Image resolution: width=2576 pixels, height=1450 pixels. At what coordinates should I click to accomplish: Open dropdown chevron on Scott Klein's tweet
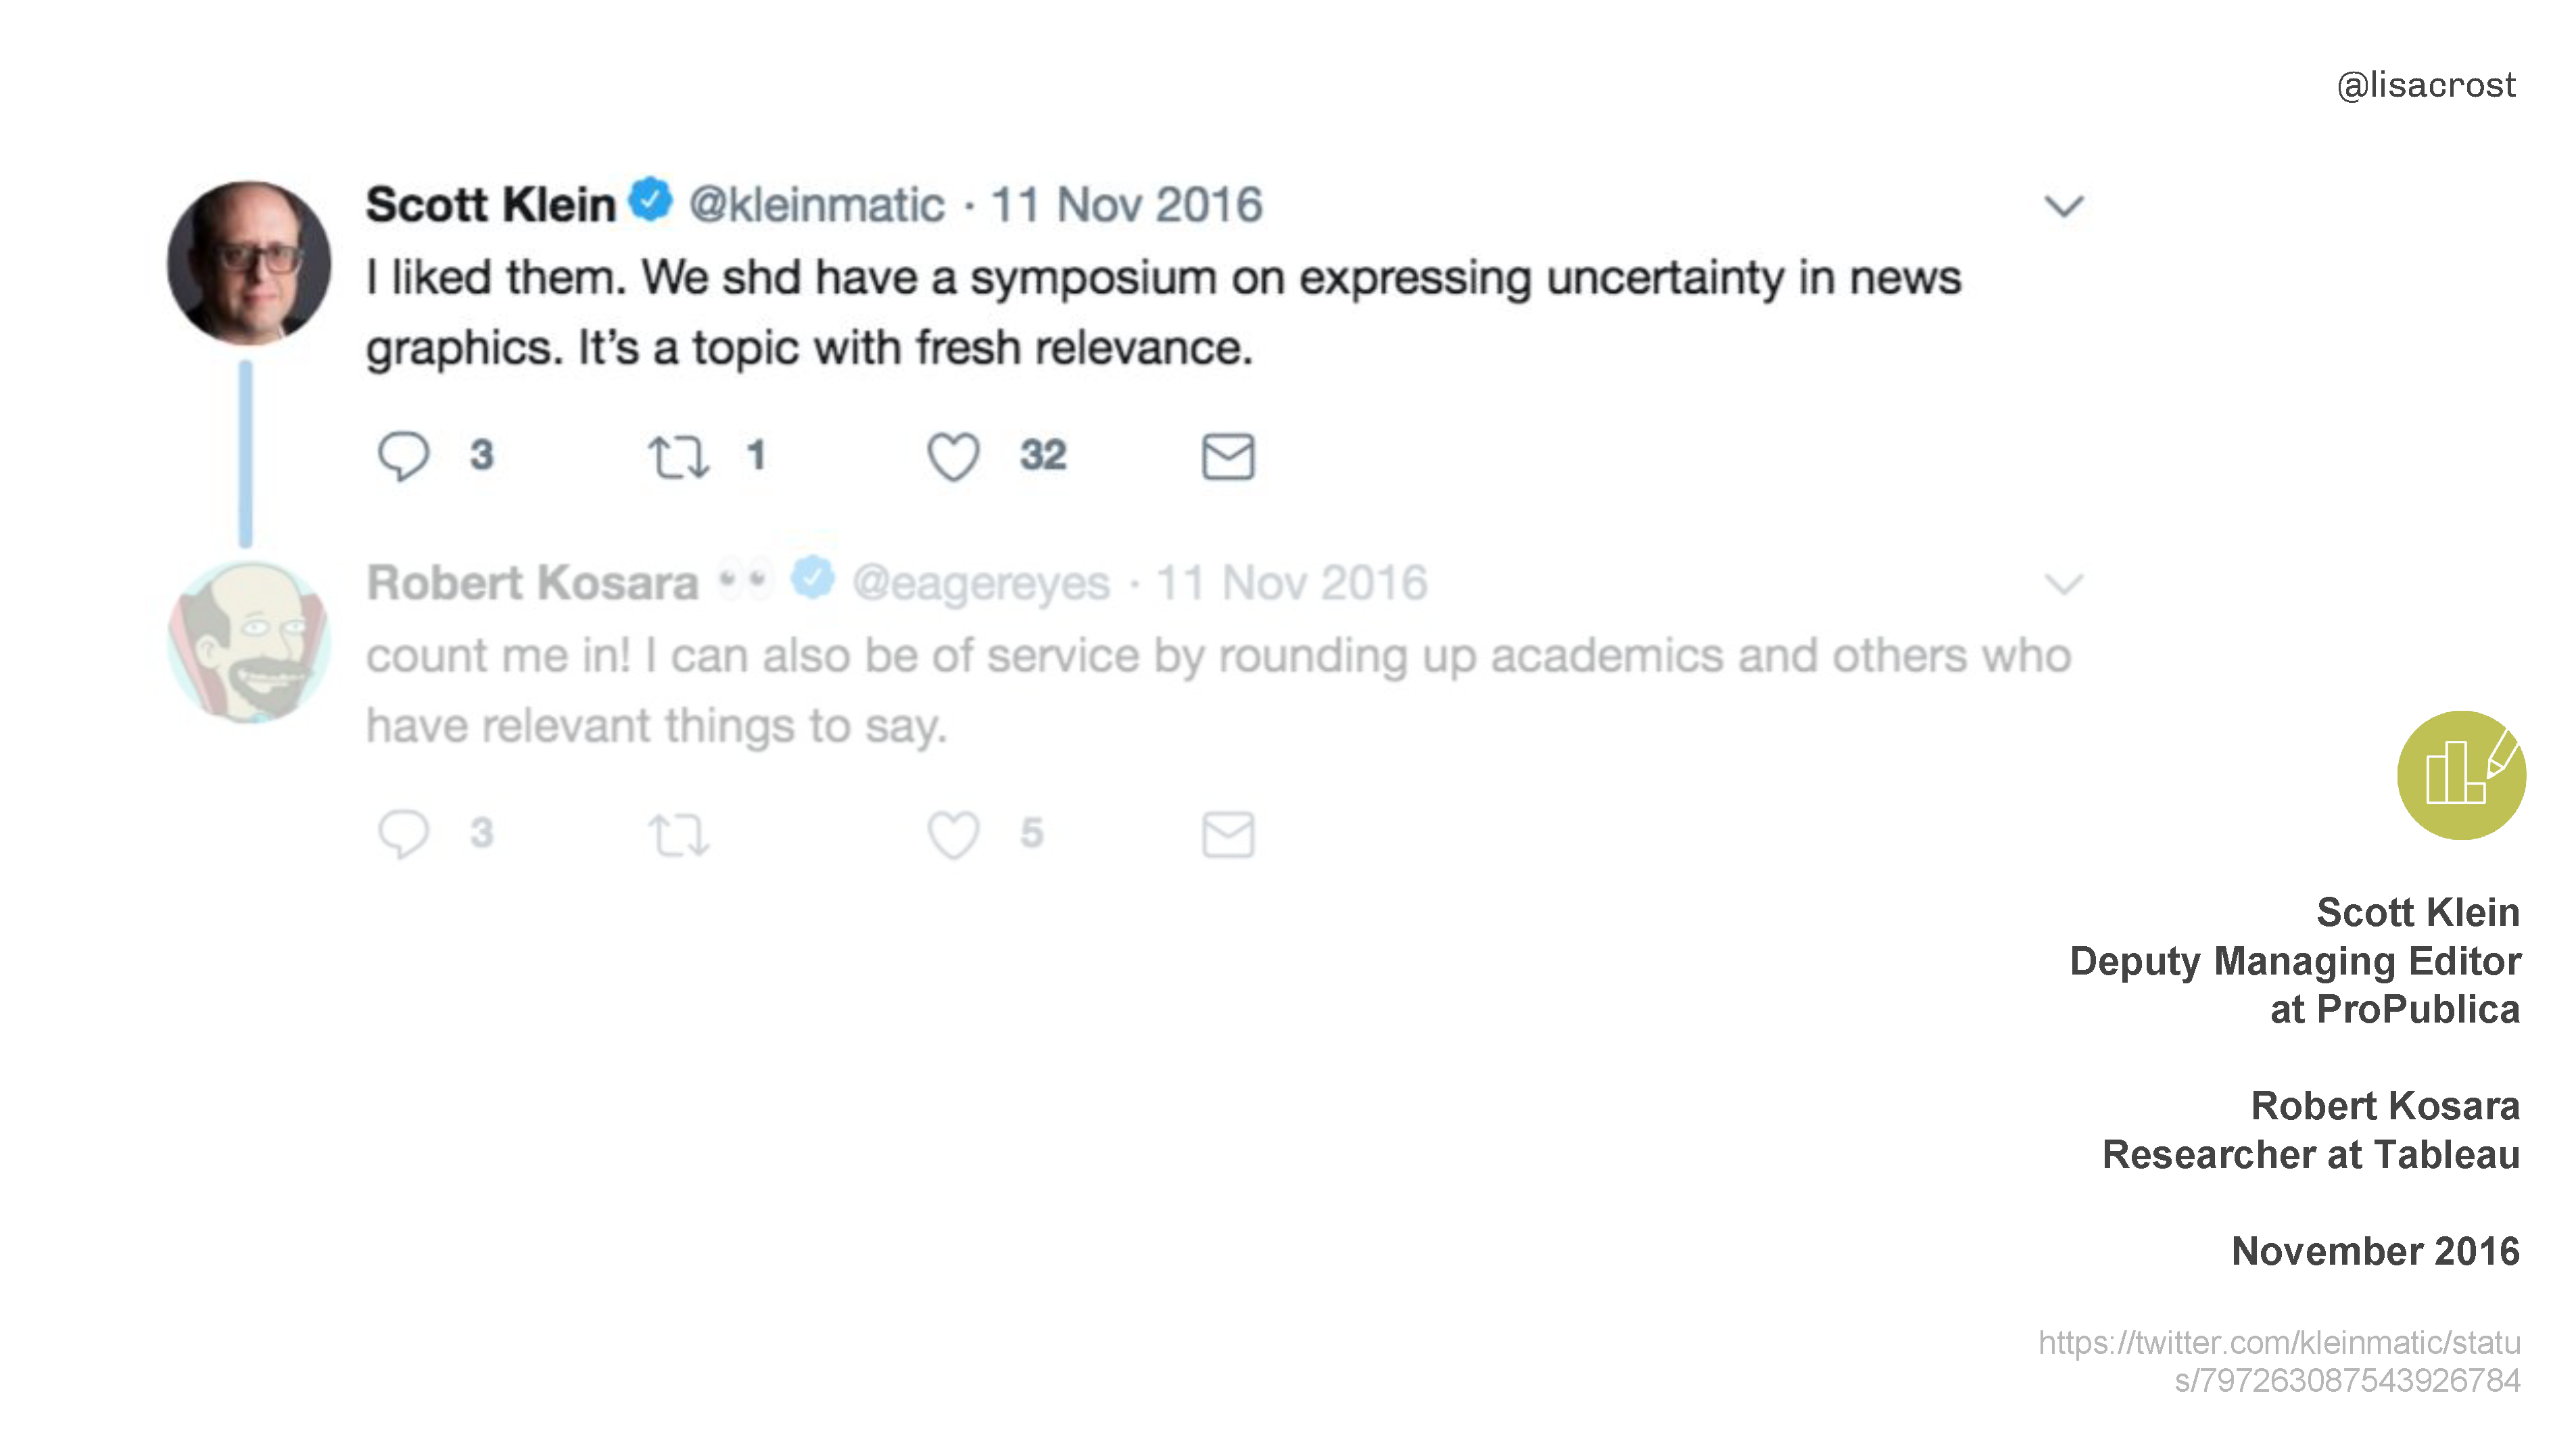2063,206
